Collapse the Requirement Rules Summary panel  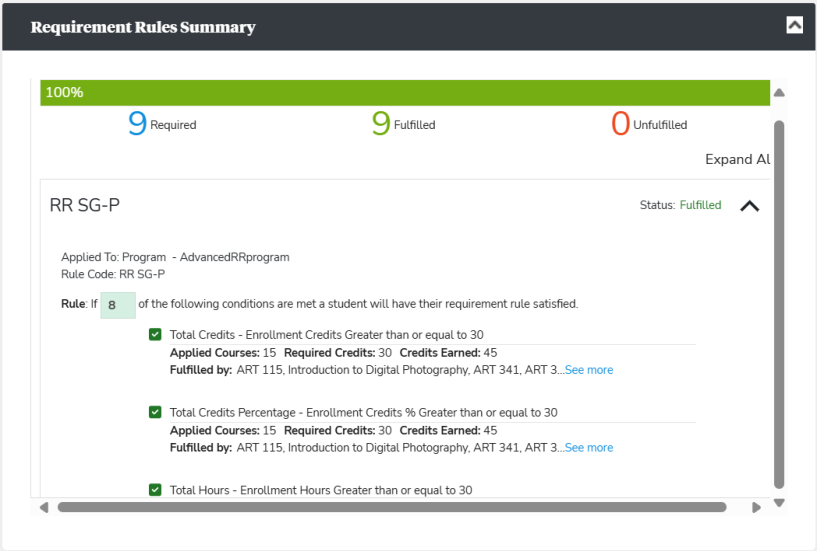point(794,26)
